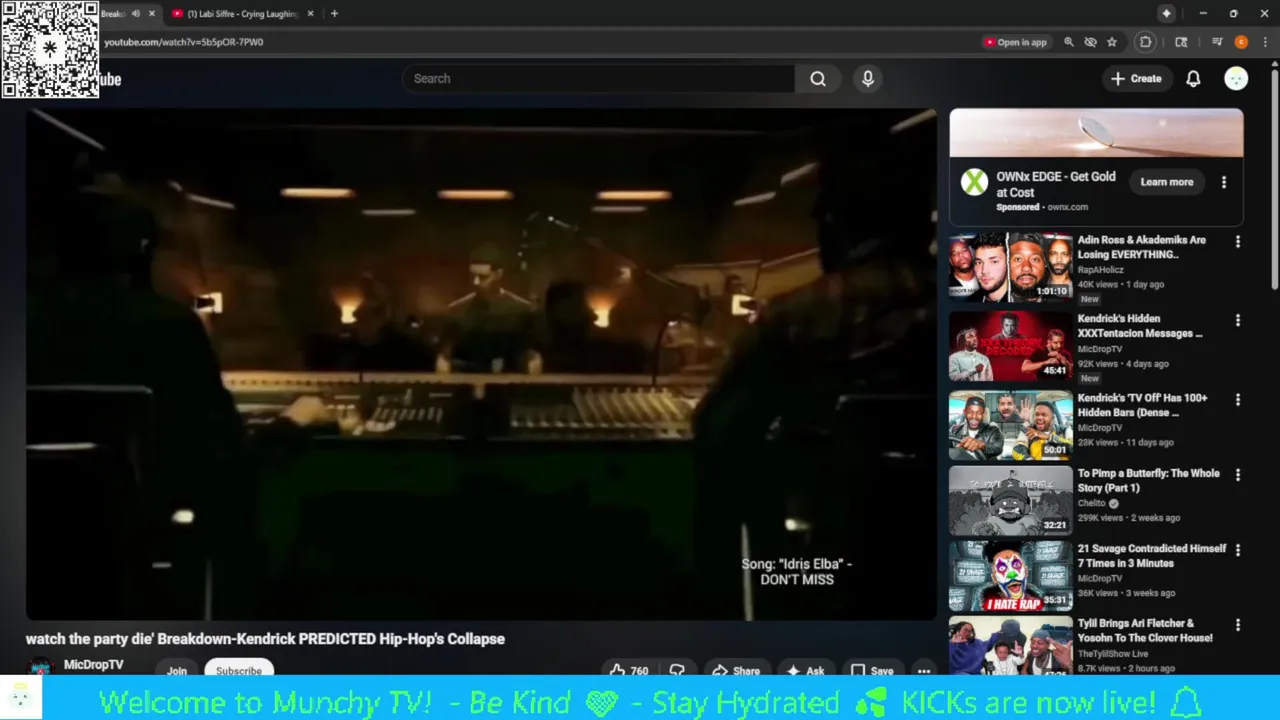Open options for Kendrick's Hidden XXXTentacion video
1280x720 pixels.
1238,321
